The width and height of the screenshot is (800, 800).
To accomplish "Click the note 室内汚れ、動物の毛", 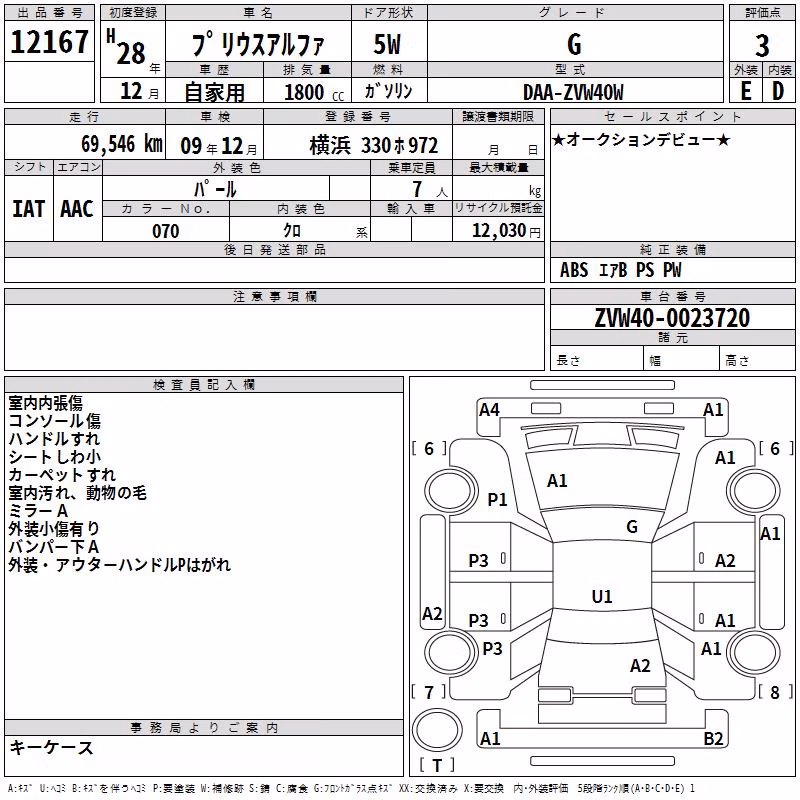I will pyautogui.click(x=77, y=493).
